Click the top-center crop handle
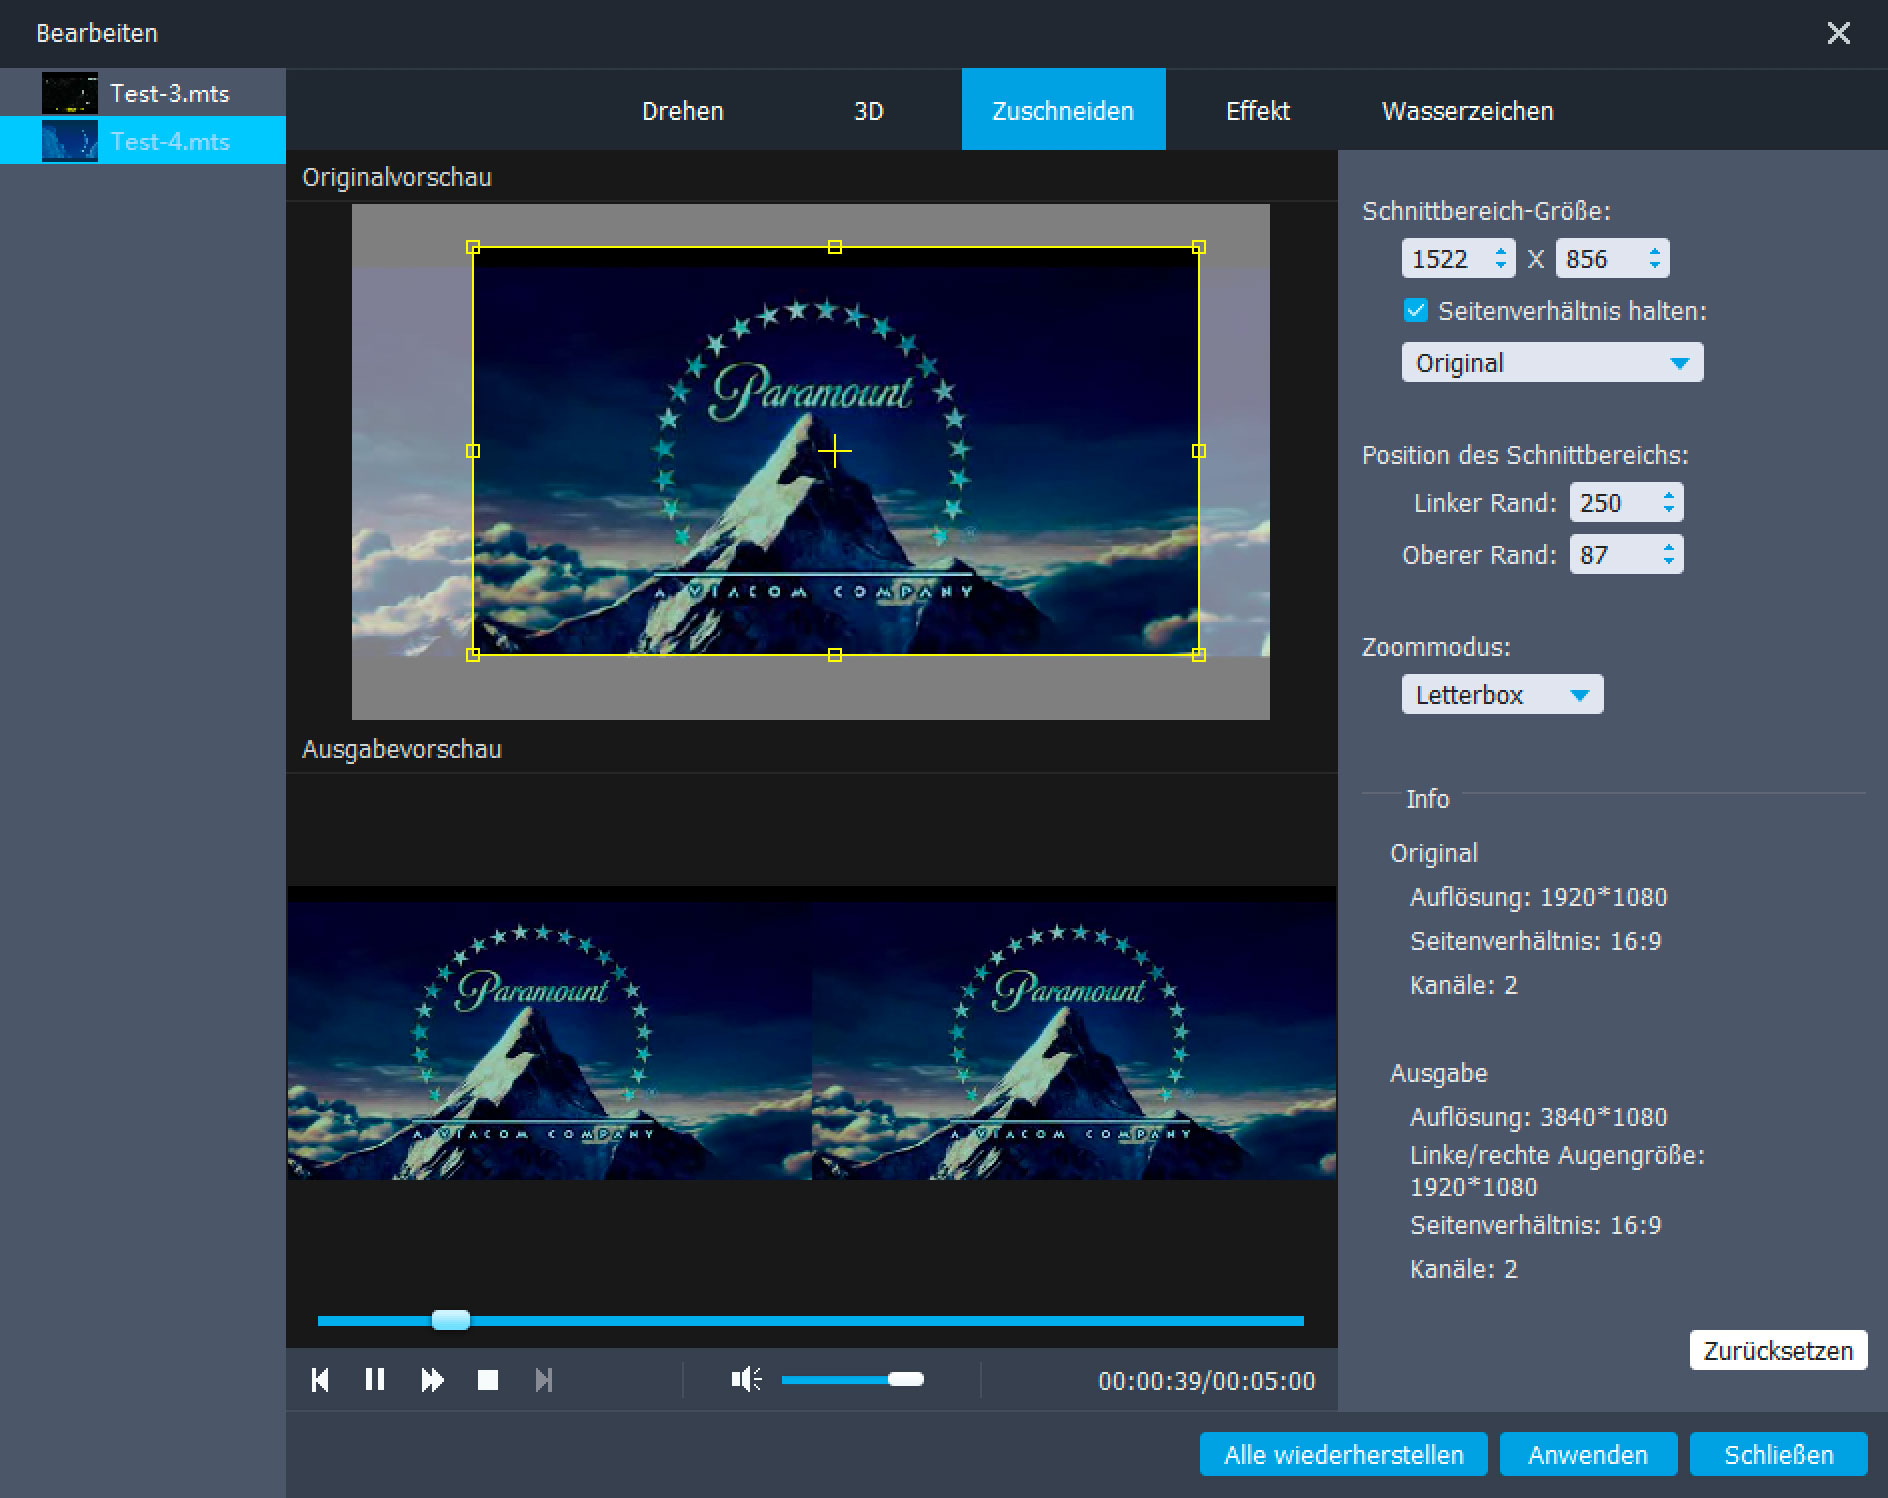The width and height of the screenshot is (1888, 1498). coord(835,247)
